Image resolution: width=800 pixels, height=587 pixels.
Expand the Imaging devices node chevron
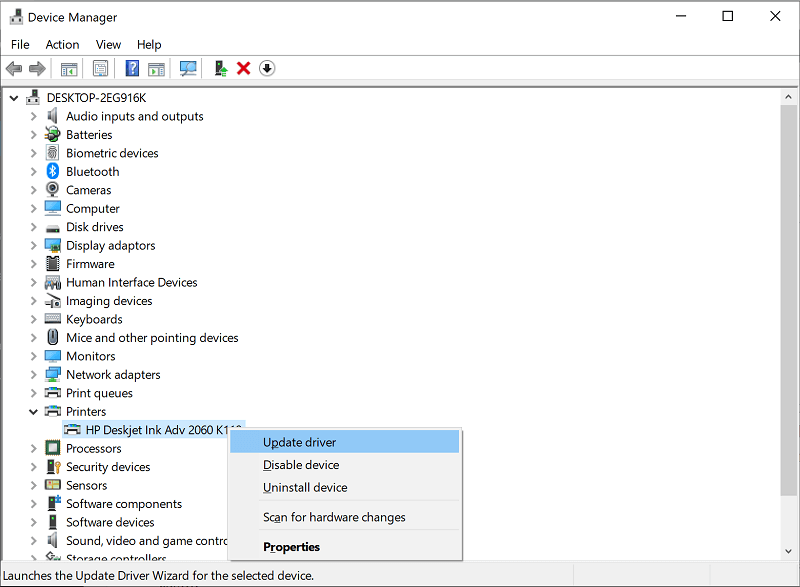coord(34,301)
